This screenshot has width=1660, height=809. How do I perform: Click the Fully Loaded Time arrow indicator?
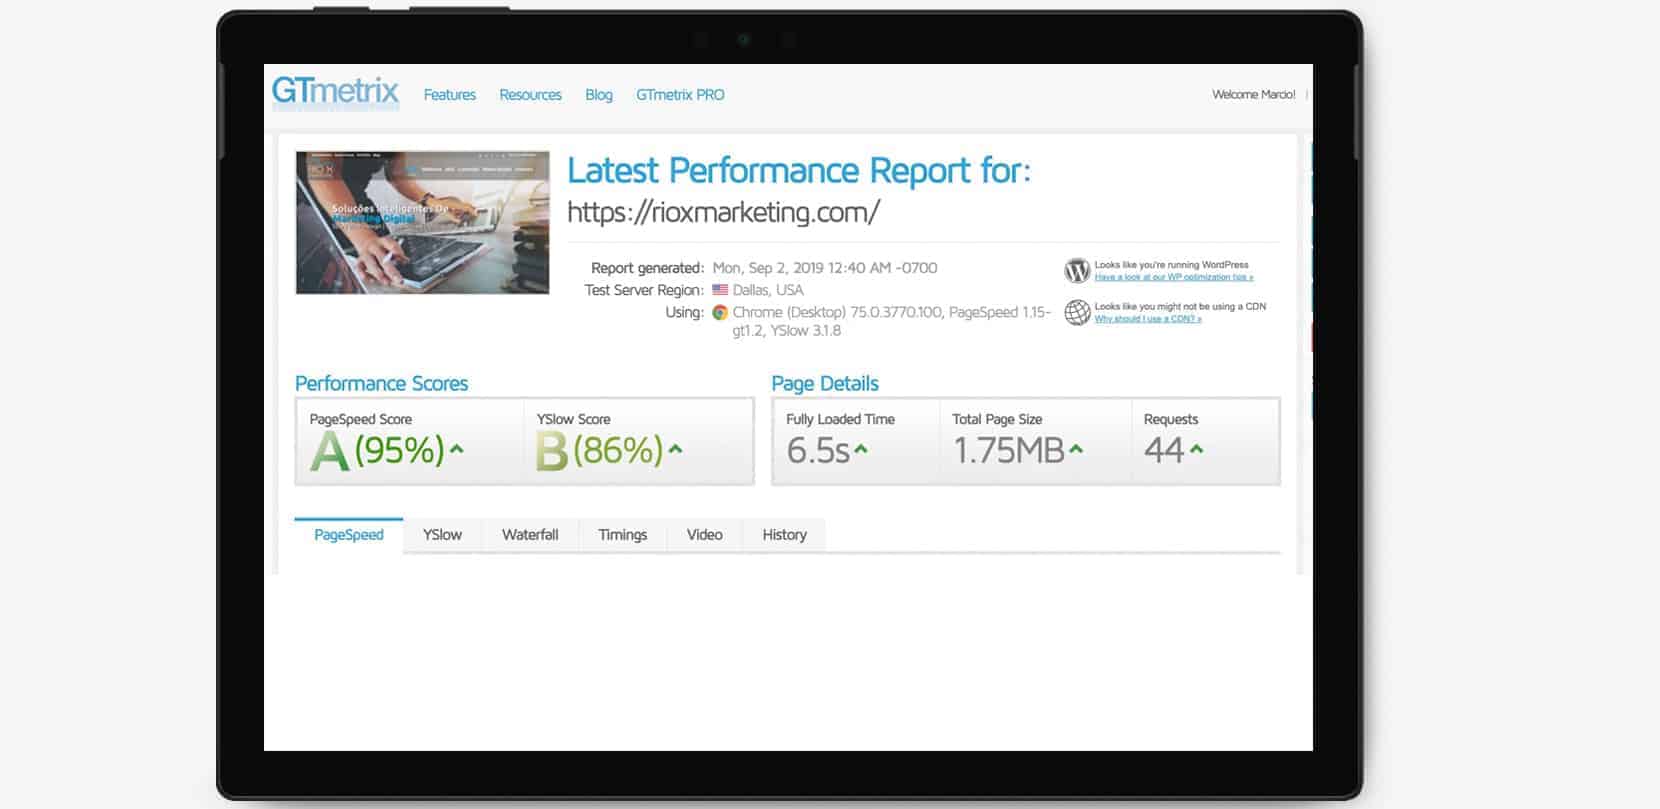click(861, 450)
